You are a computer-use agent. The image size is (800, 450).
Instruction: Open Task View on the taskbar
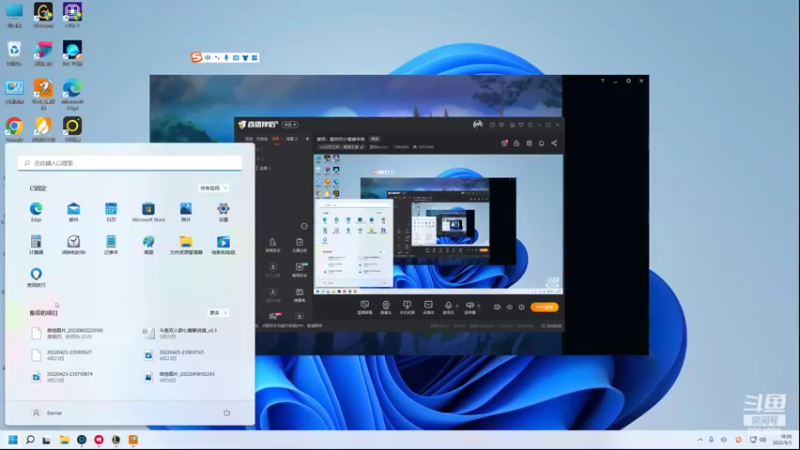coord(46,440)
